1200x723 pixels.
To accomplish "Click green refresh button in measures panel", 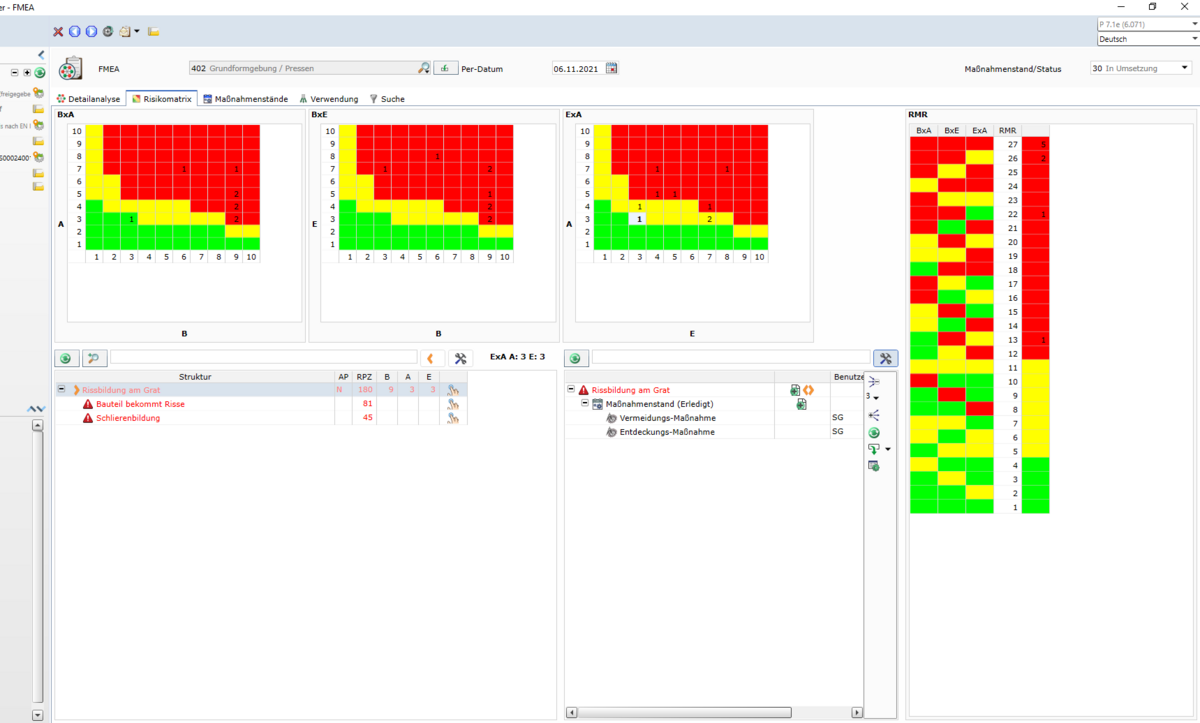I will coord(577,357).
